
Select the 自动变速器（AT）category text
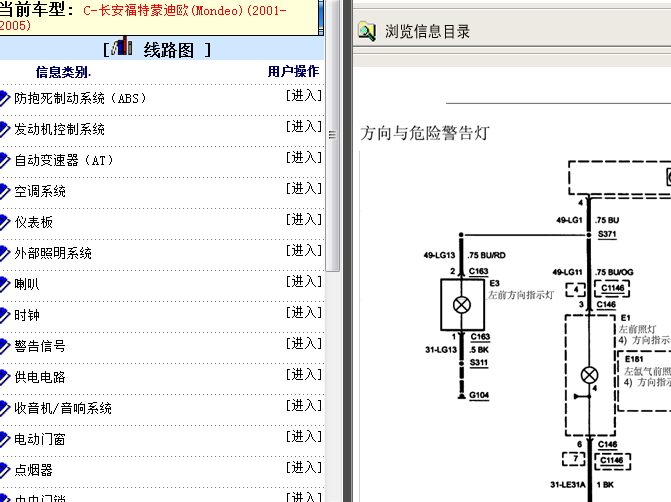tap(64, 160)
